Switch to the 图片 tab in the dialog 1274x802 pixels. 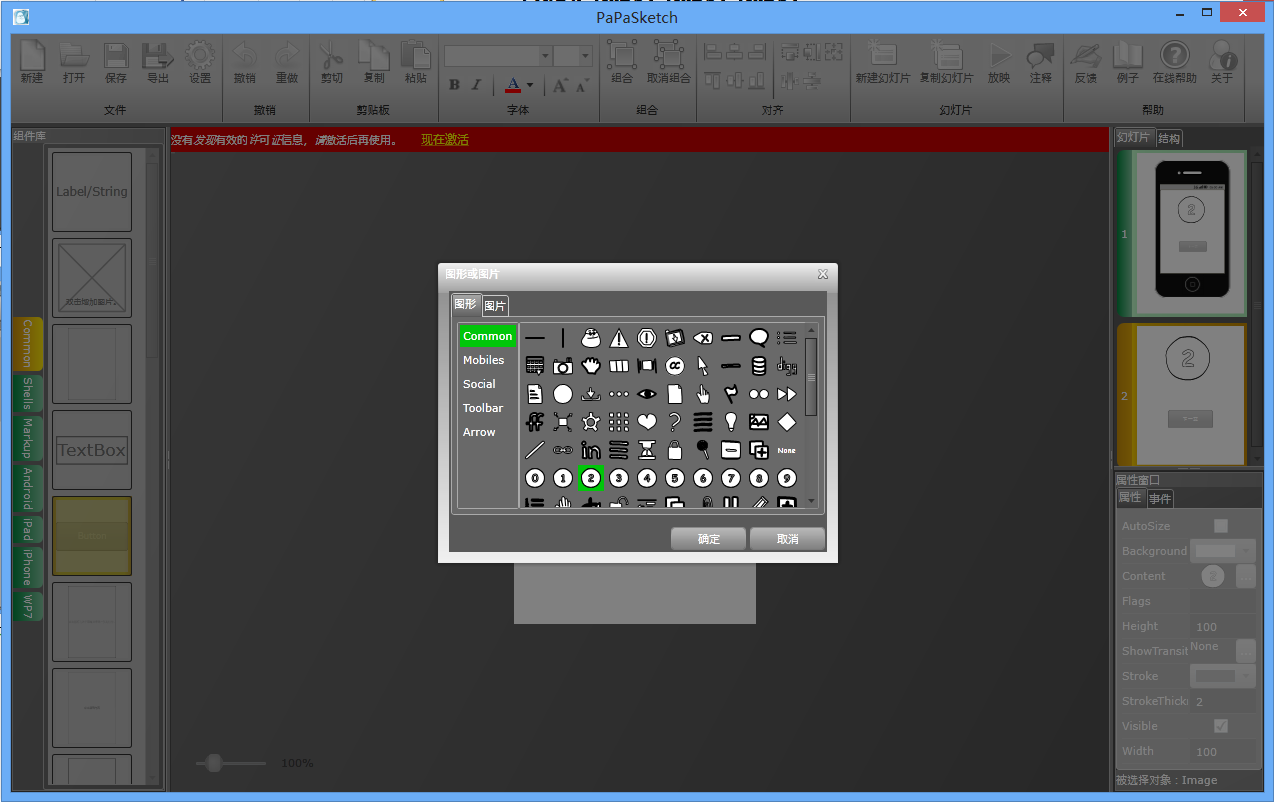[494, 305]
